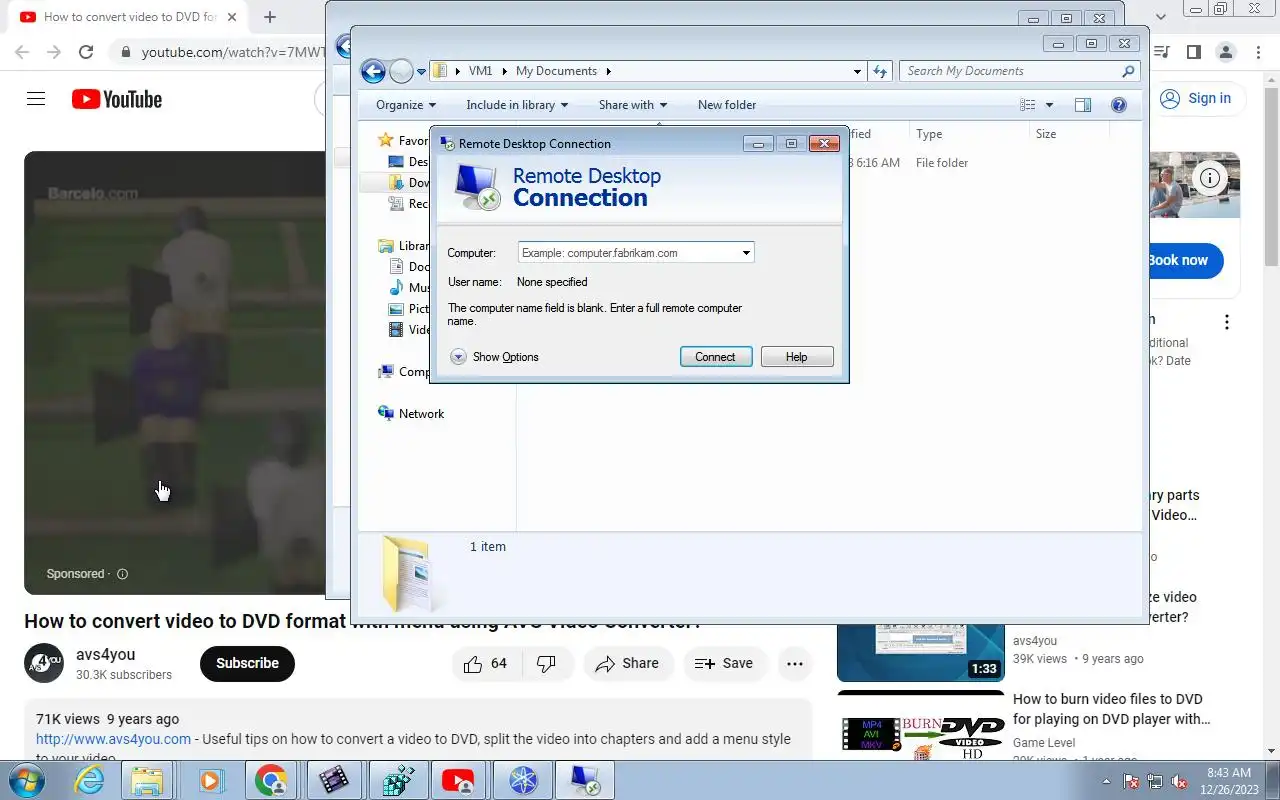Click the YouTube logo
The width and height of the screenshot is (1280, 800).
coord(117,99)
